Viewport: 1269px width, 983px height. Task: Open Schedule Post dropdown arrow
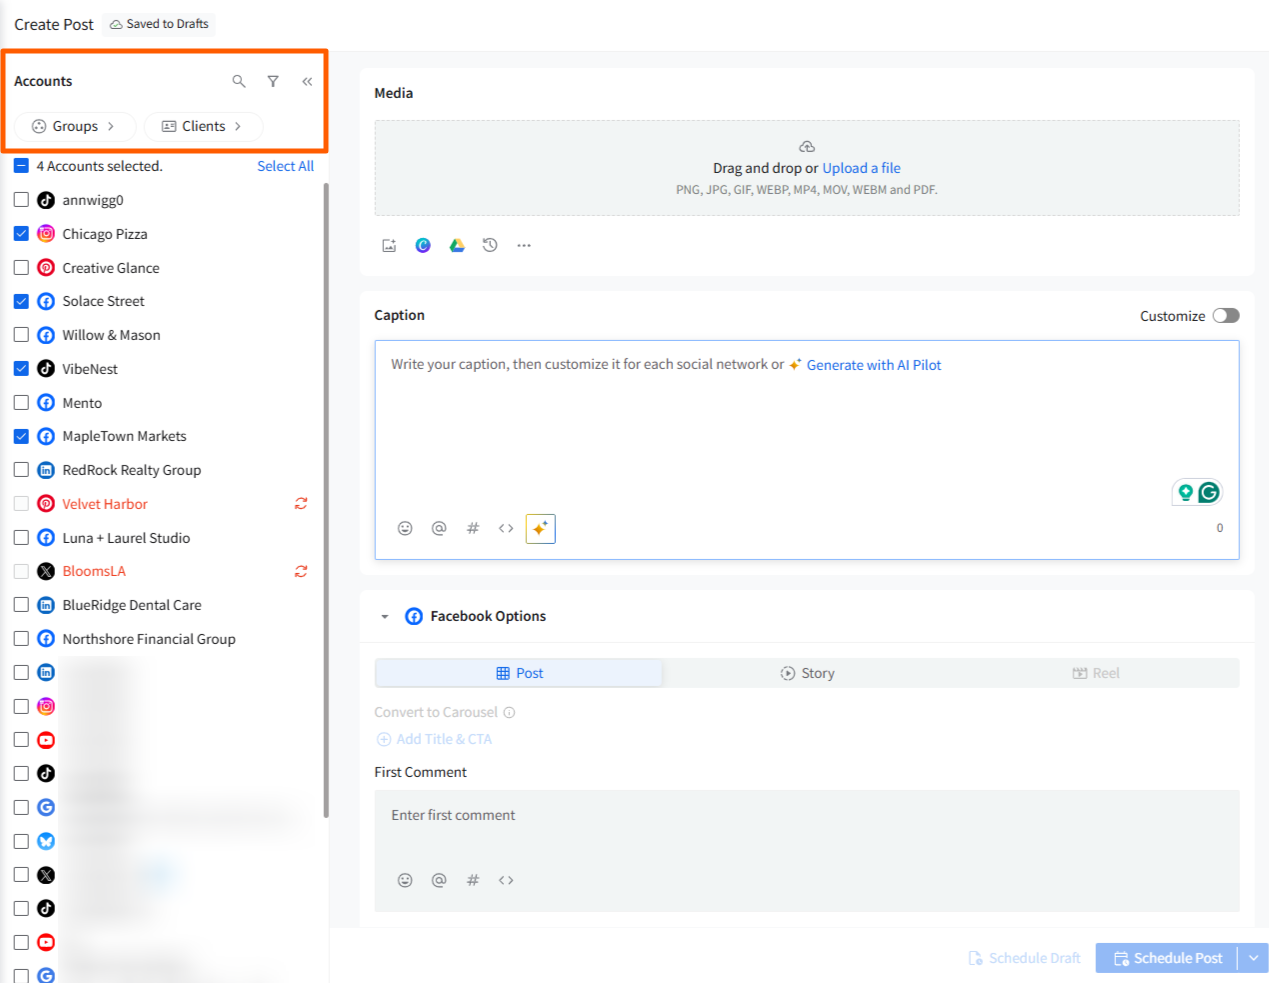click(1253, 958)
